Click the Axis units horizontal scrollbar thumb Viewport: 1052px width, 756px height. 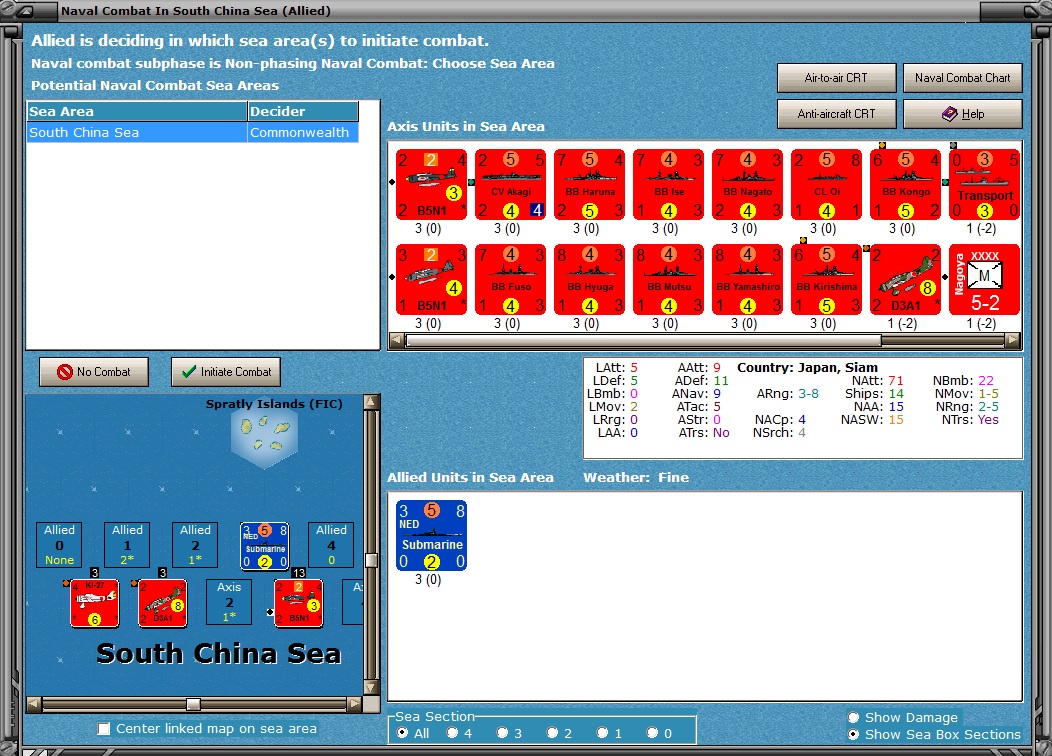pos(643,340)
